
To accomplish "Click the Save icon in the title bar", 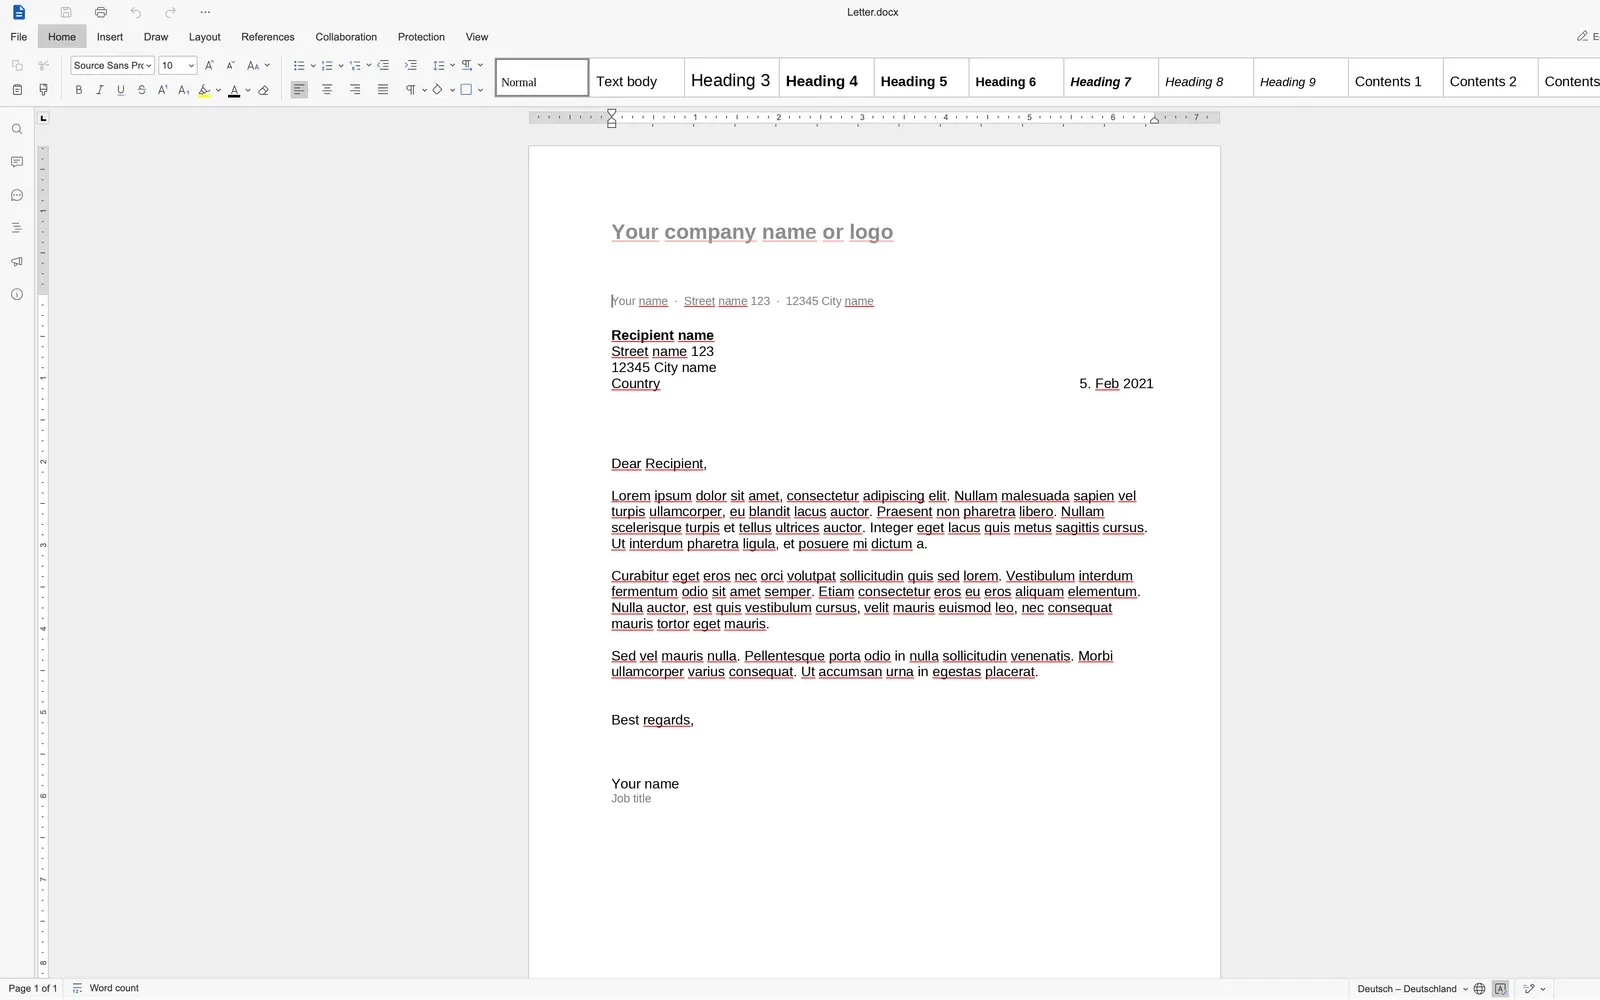I will (66, 12).
